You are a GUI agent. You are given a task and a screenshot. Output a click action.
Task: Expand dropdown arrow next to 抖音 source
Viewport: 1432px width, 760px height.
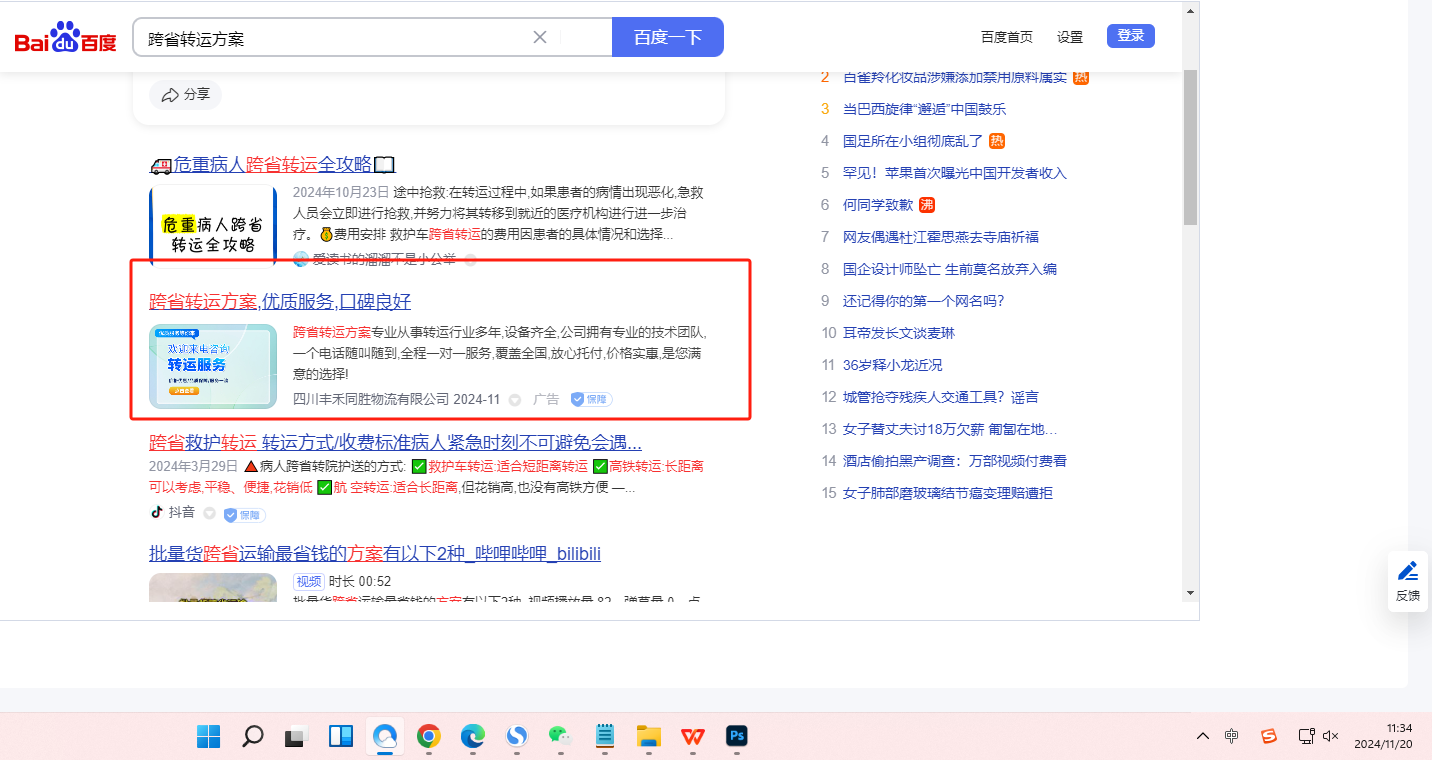pyautogui.click(x=209, y=513)
